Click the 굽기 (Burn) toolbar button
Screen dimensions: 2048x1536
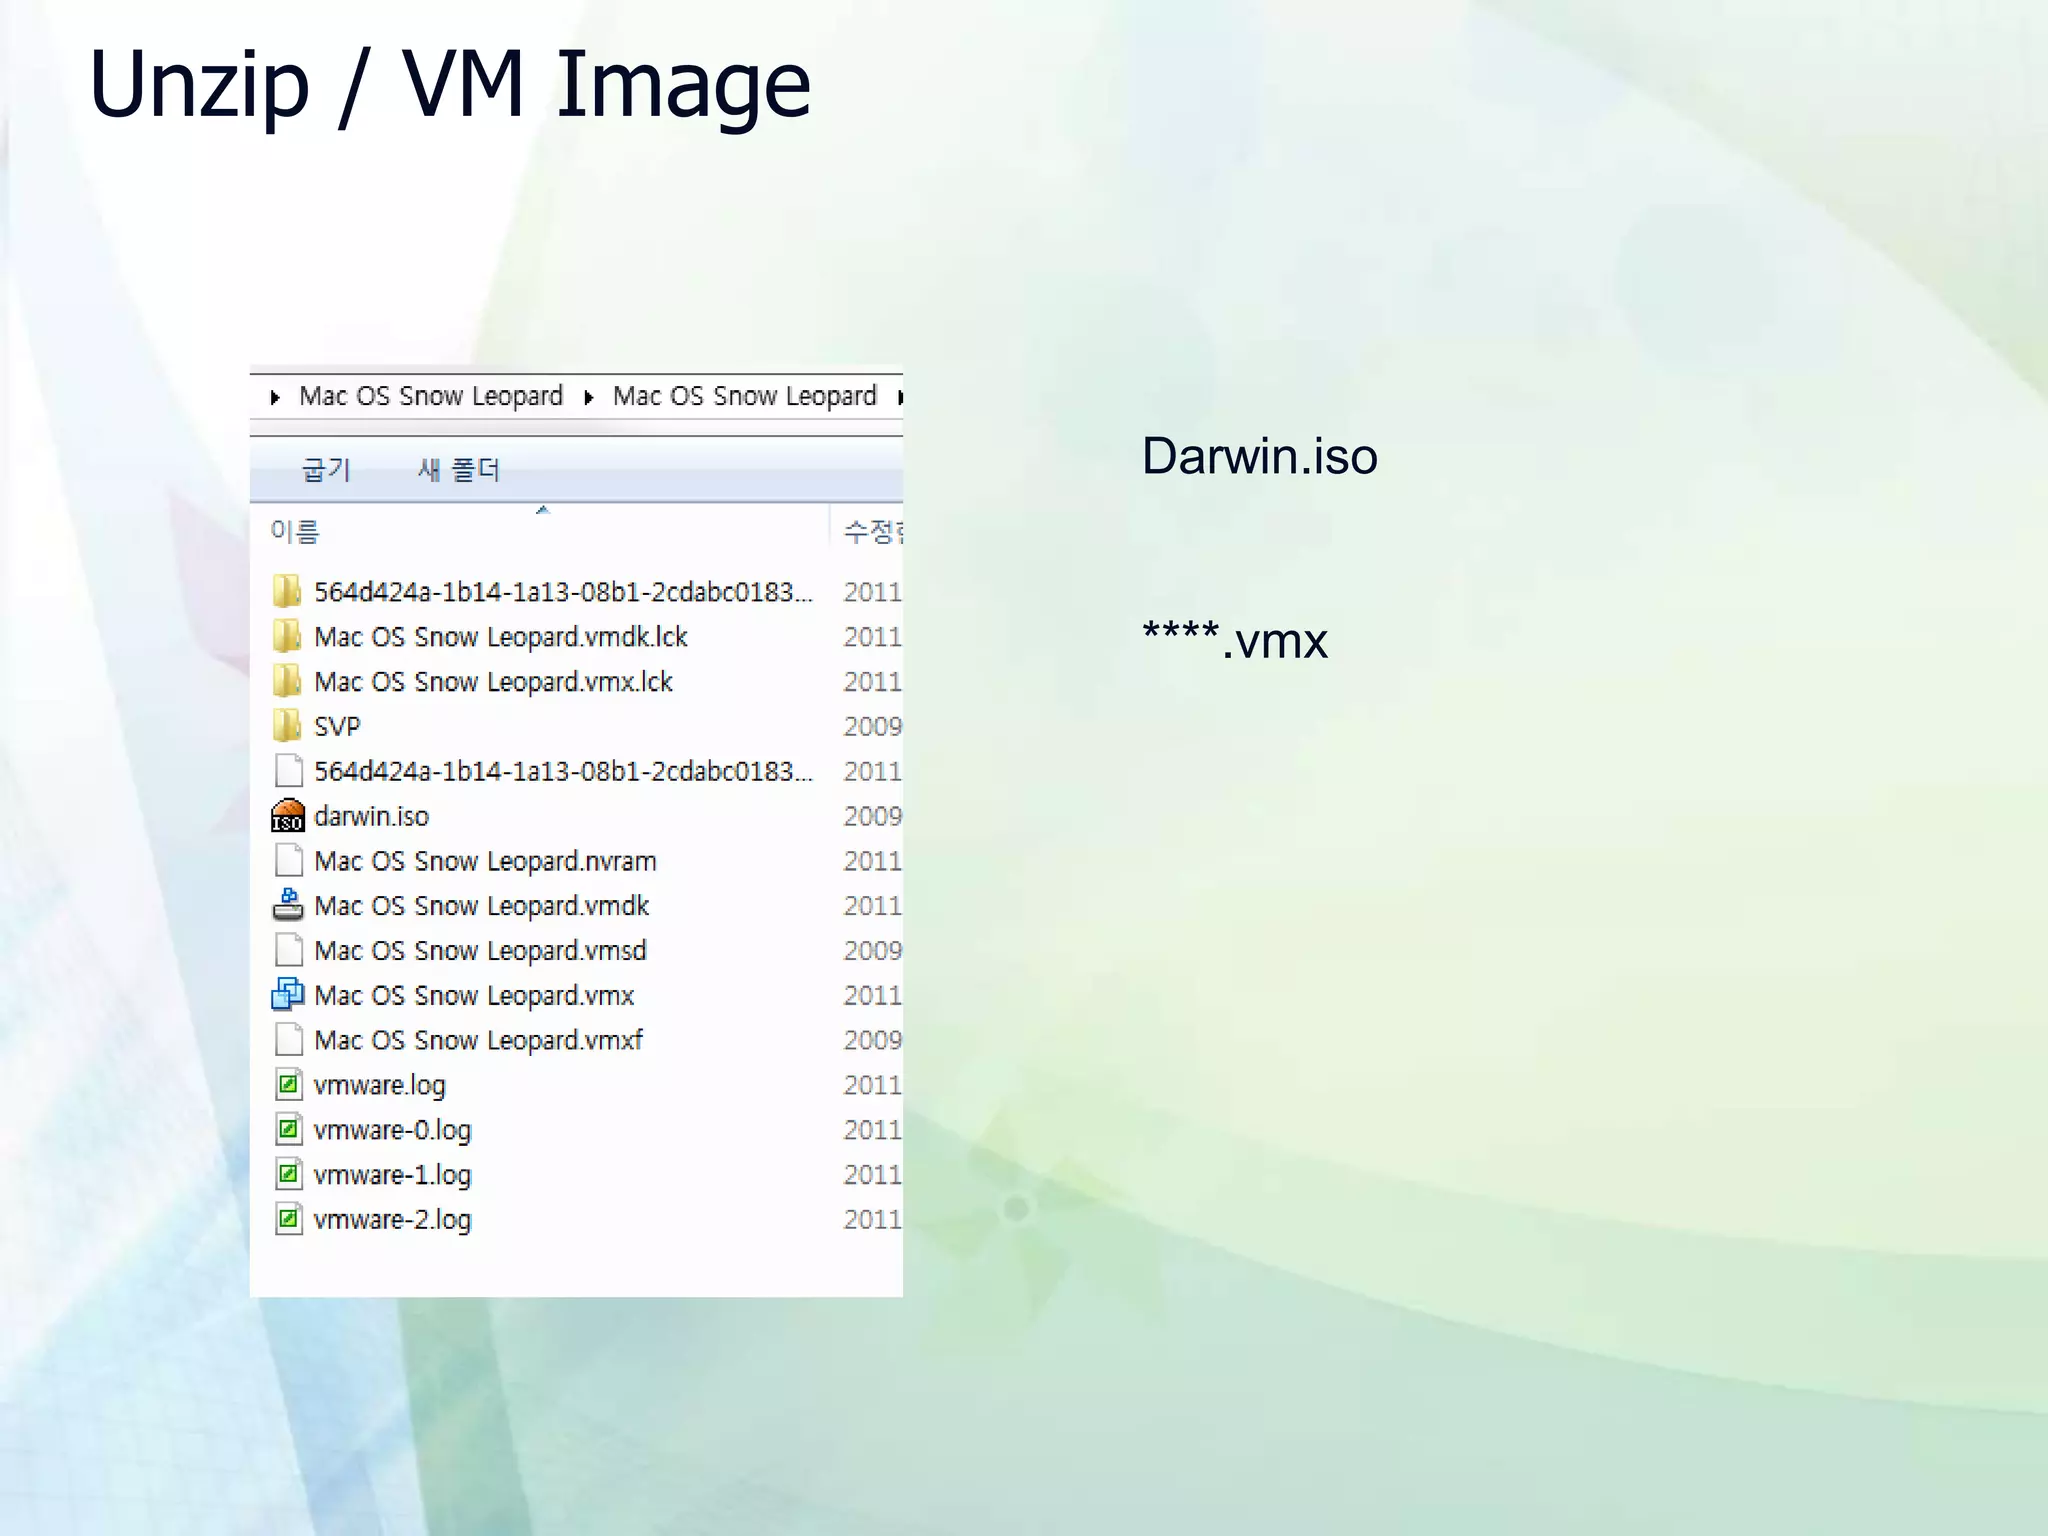click(326, 469)
